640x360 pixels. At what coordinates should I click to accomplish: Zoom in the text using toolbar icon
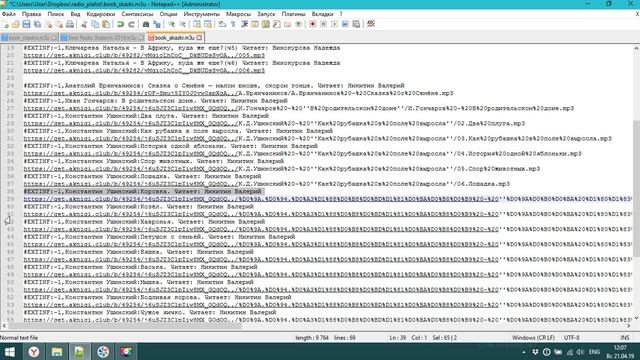[171, 24]
